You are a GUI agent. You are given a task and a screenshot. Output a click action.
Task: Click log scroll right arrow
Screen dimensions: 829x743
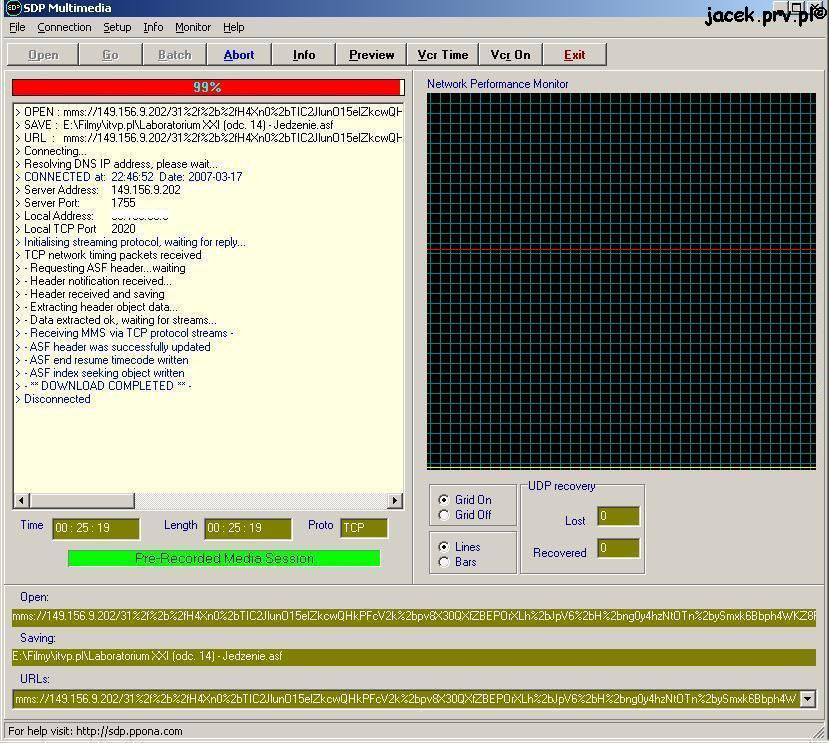tap(395, 500)
